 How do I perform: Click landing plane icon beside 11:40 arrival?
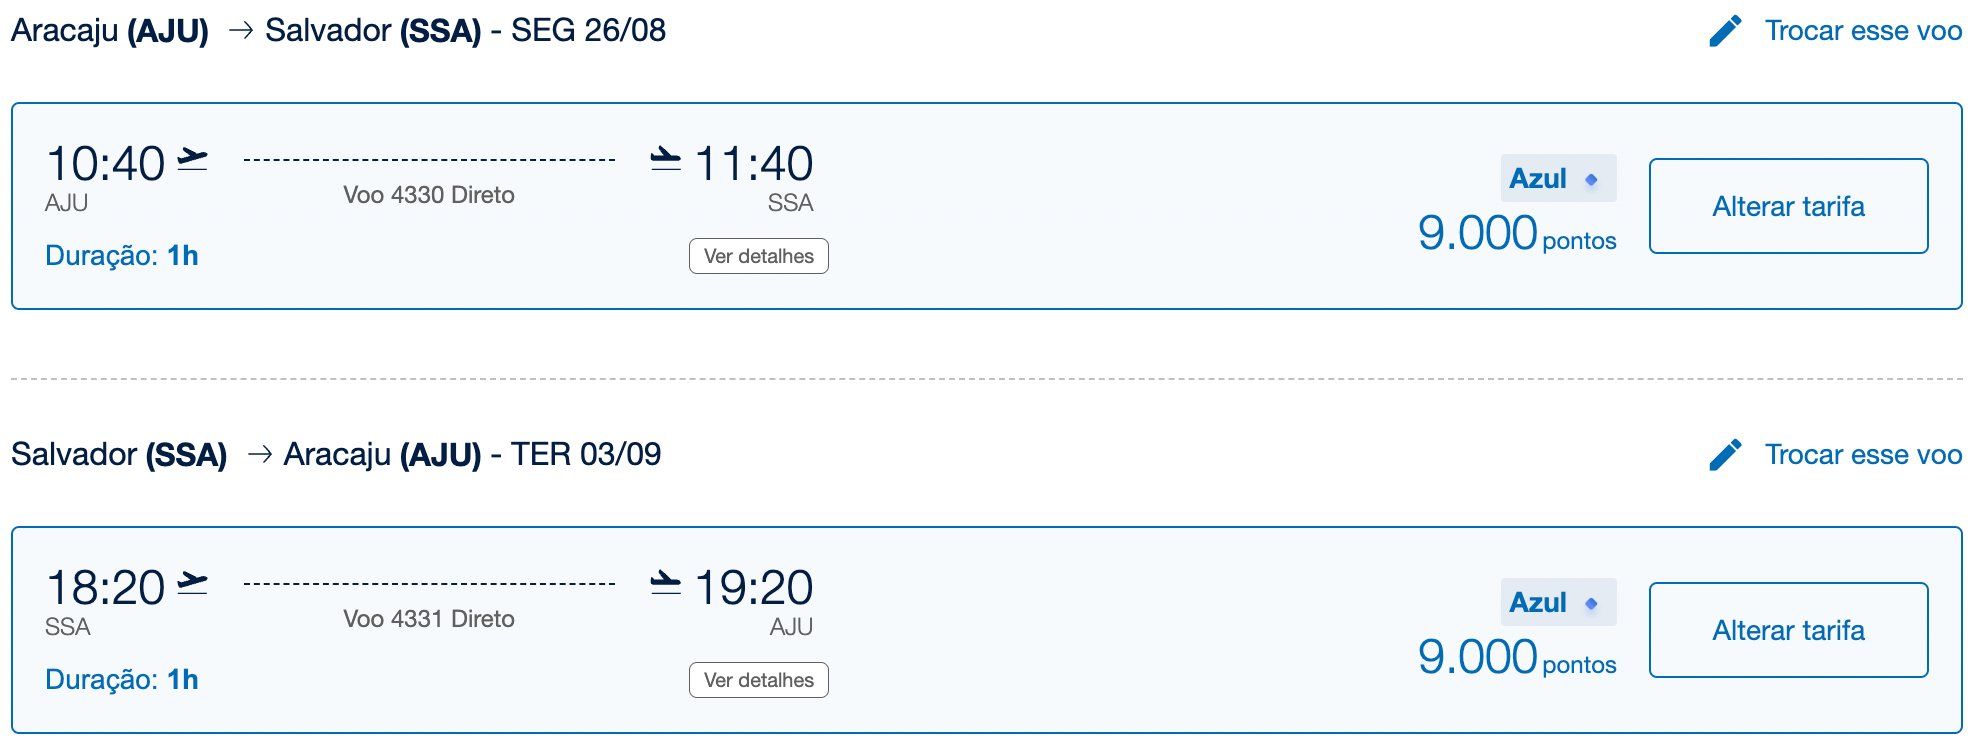pyautogui.click(x=665, y=160)
